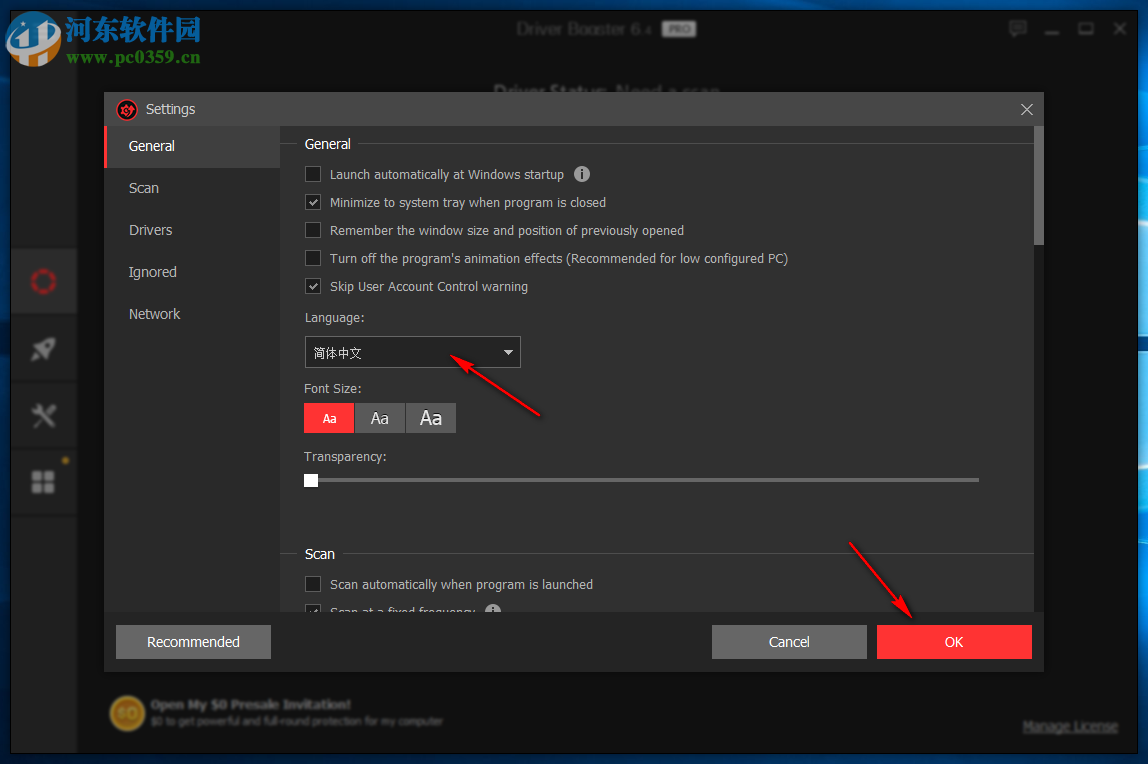The width and height of the screenshot is (1148, 764).
Task: Open the Action Center grid icon in sidebar
Action: 43,482
